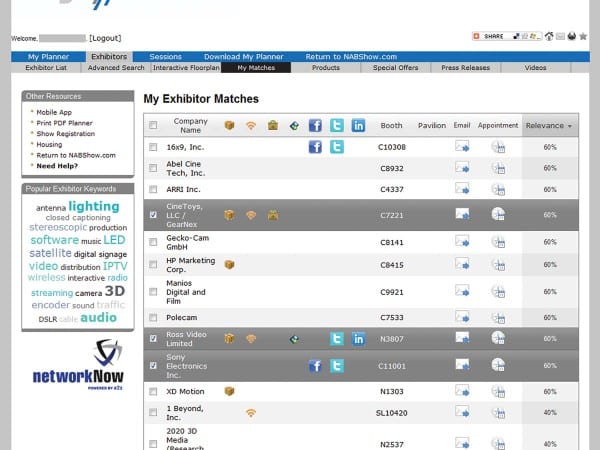
Task: Click the star favorite icon near Share
Action: click(583, 36)
